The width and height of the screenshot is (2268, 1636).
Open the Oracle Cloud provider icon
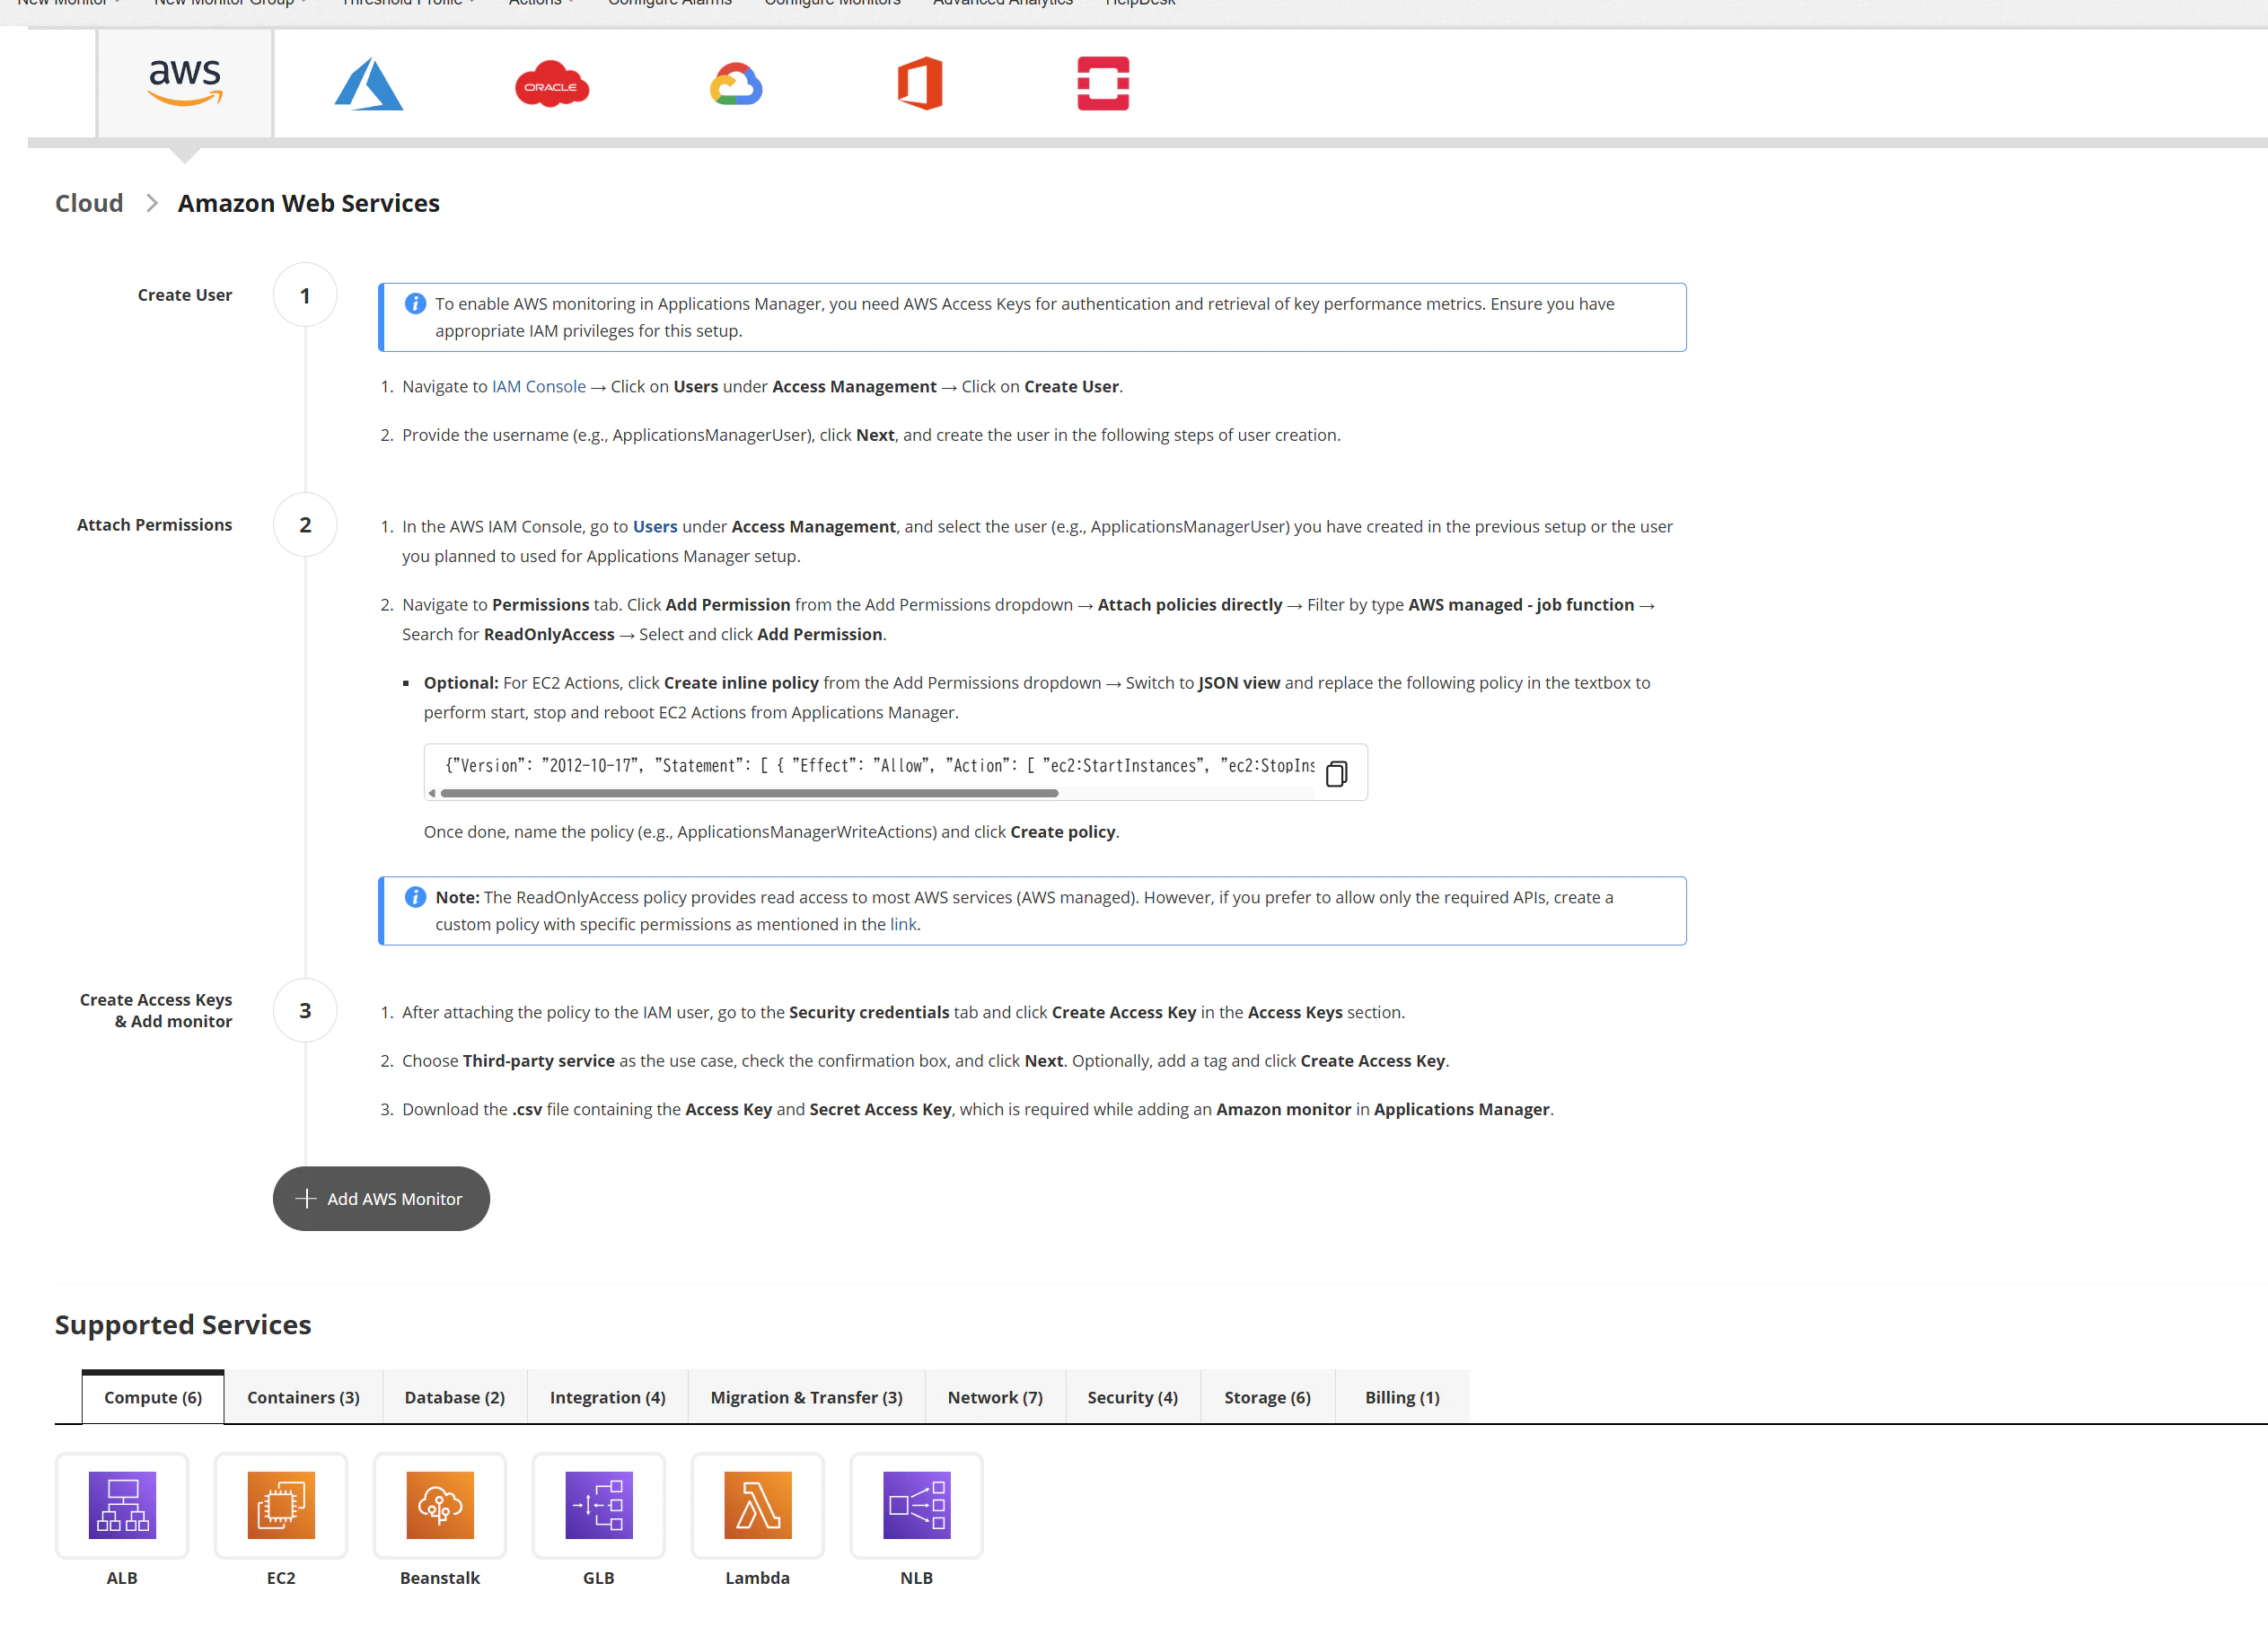552,84
